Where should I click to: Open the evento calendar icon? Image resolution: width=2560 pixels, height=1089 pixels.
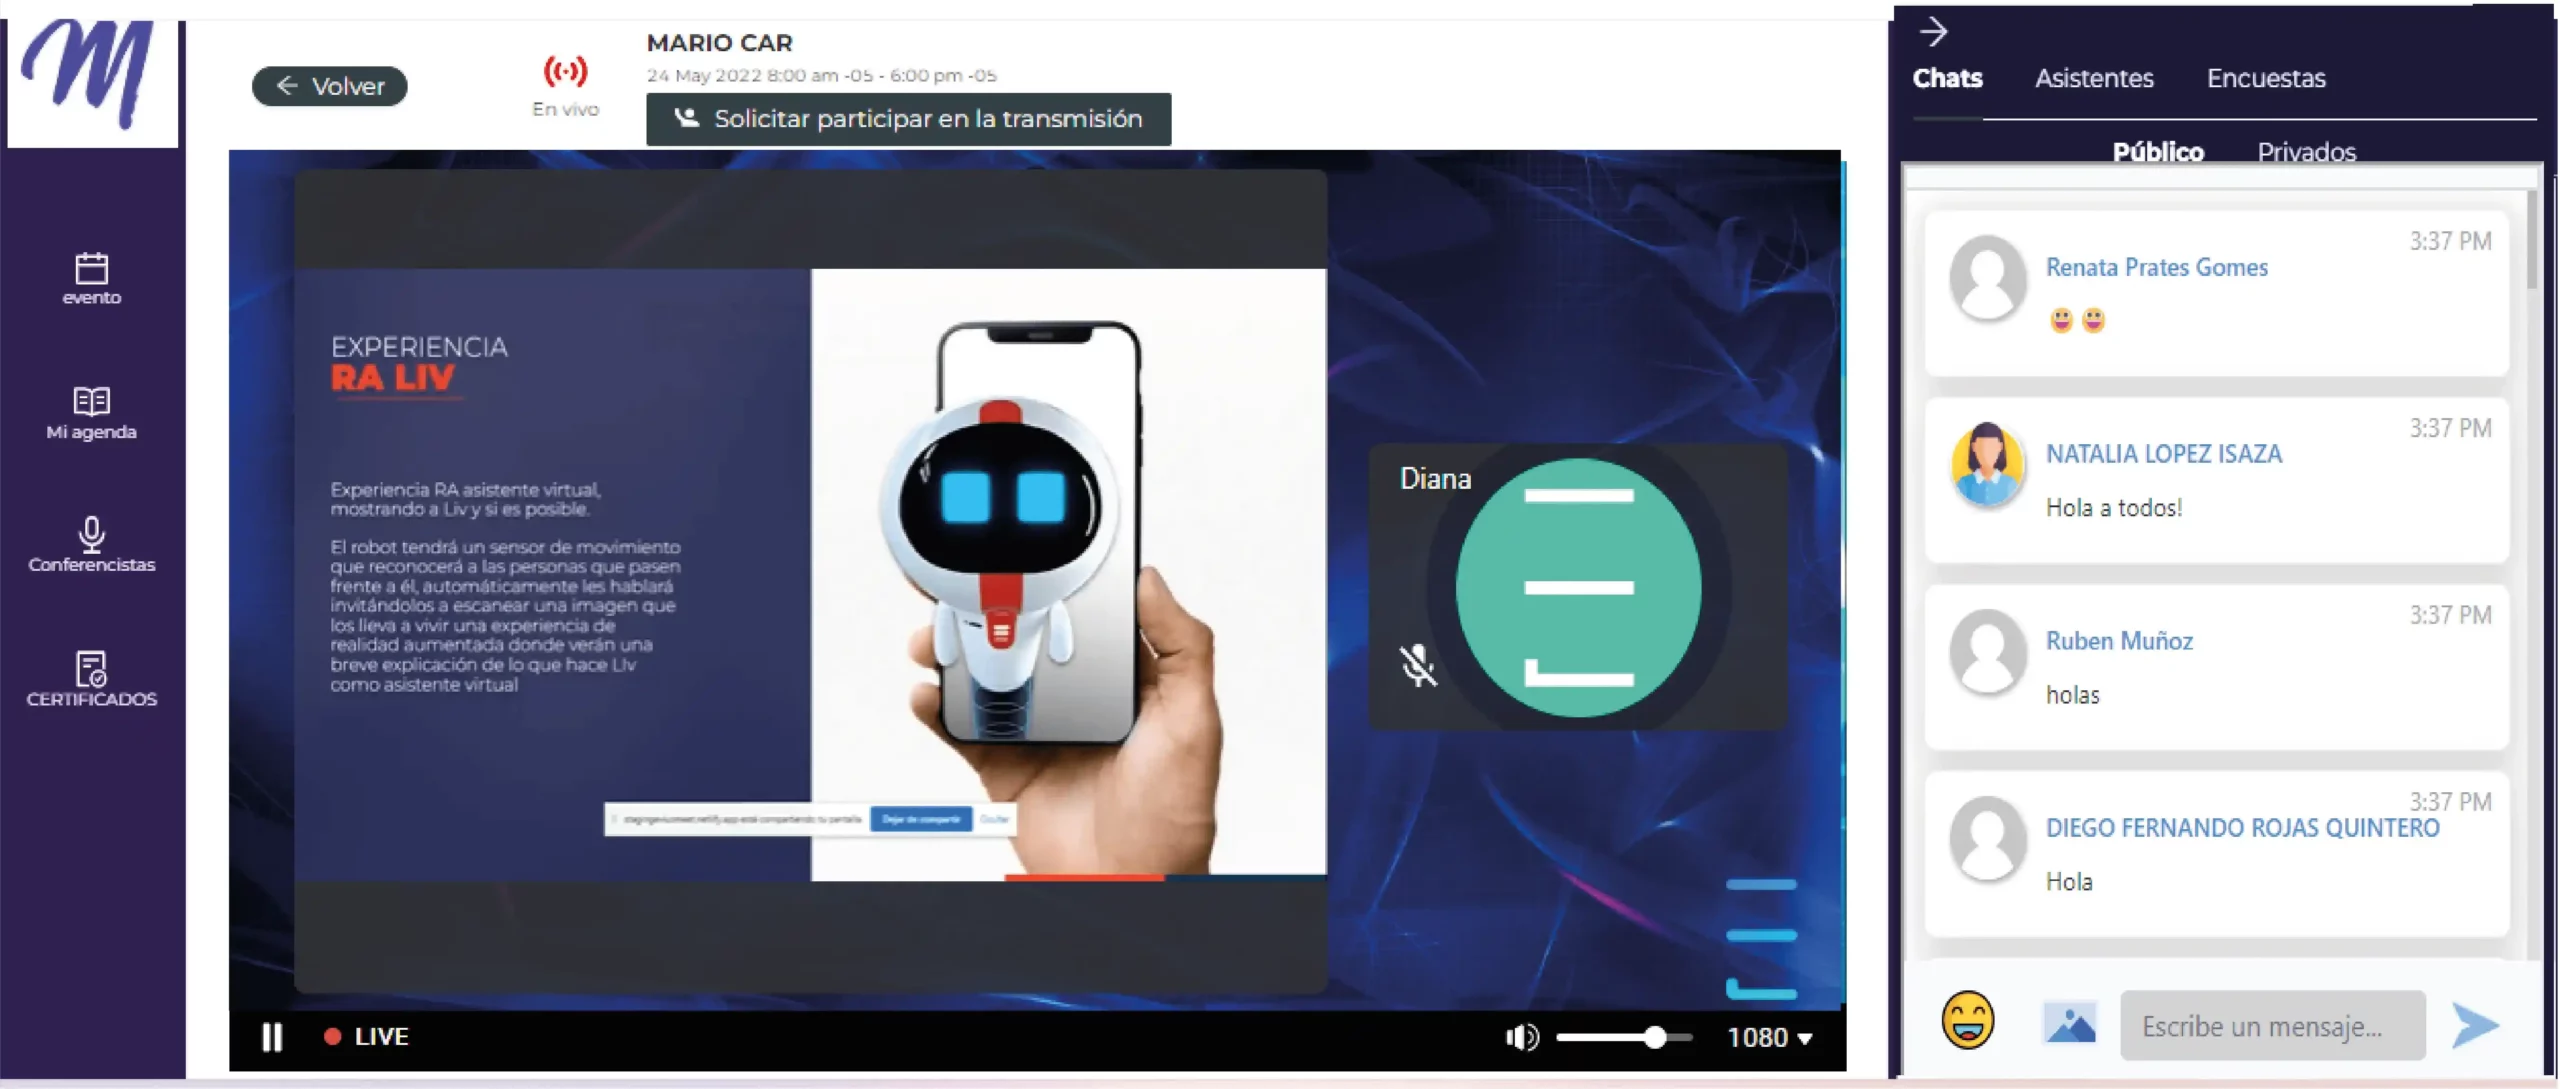point(91,270)
